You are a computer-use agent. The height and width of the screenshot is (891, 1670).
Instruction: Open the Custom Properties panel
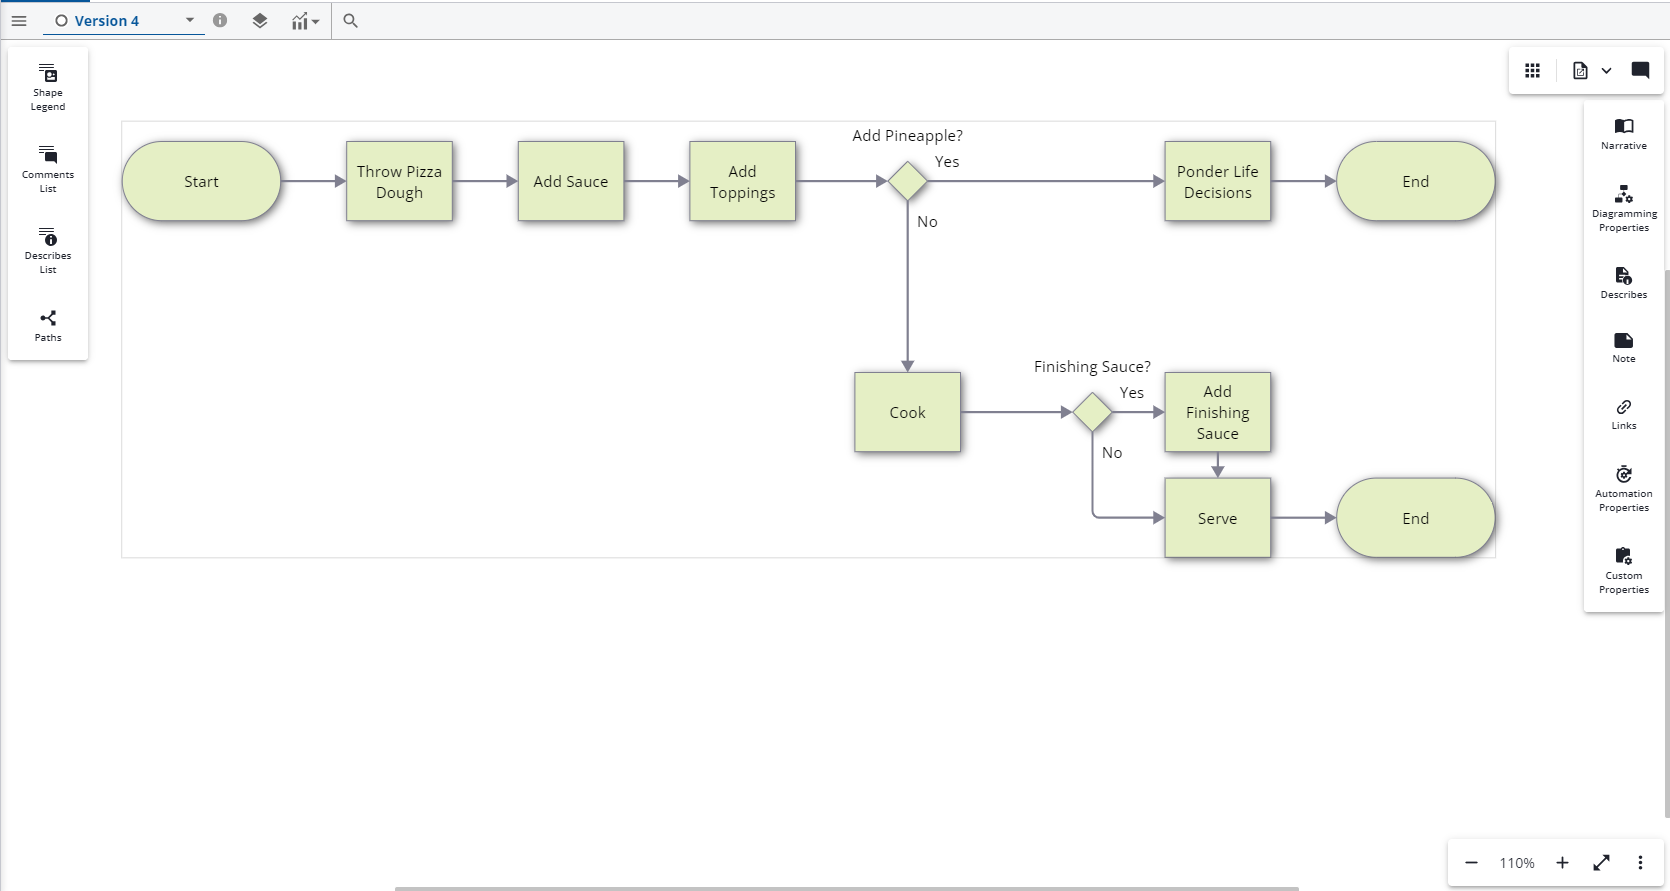pyautogui.click(x=1623, y=569)
